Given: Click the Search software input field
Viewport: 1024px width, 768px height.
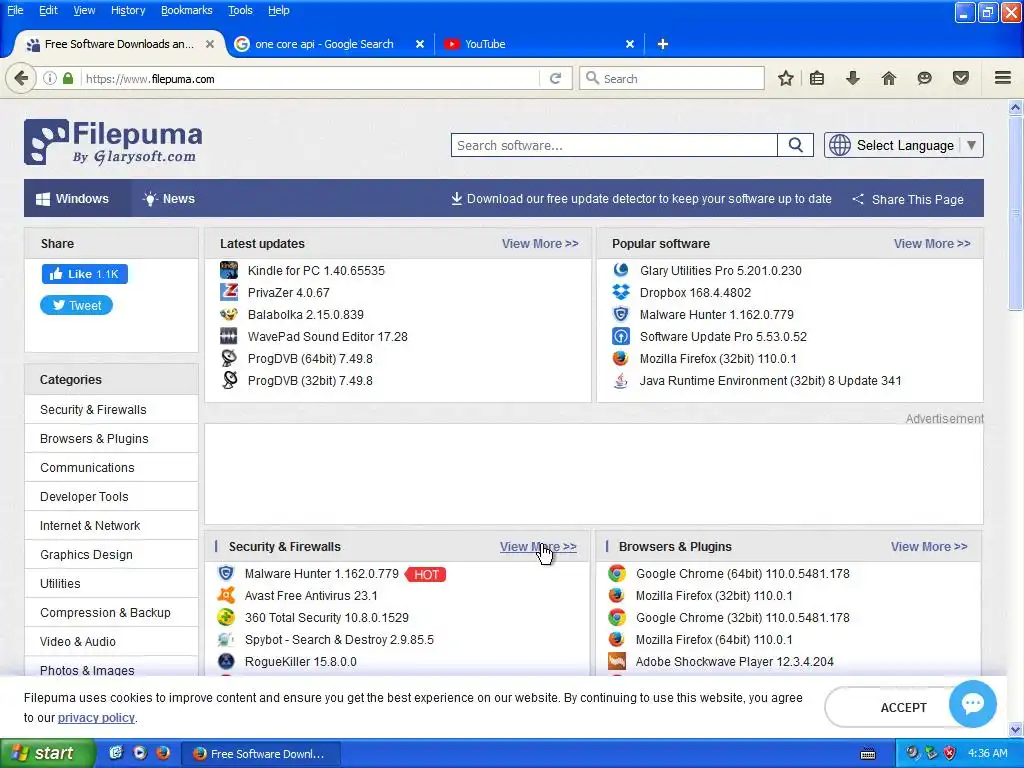Looking at the screenshot, I should coord(614,145).
